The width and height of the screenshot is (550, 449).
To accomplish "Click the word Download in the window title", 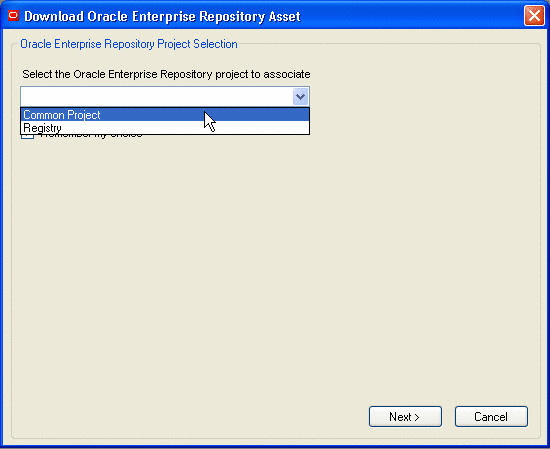I will 54,16.
